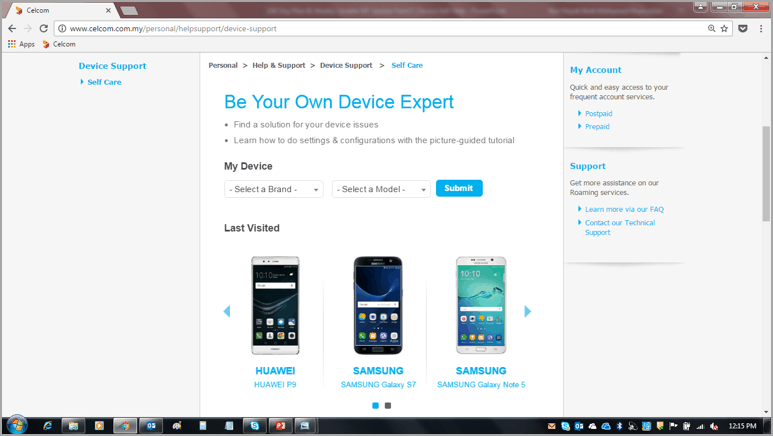Click the My Account heading

pos(596,70)
